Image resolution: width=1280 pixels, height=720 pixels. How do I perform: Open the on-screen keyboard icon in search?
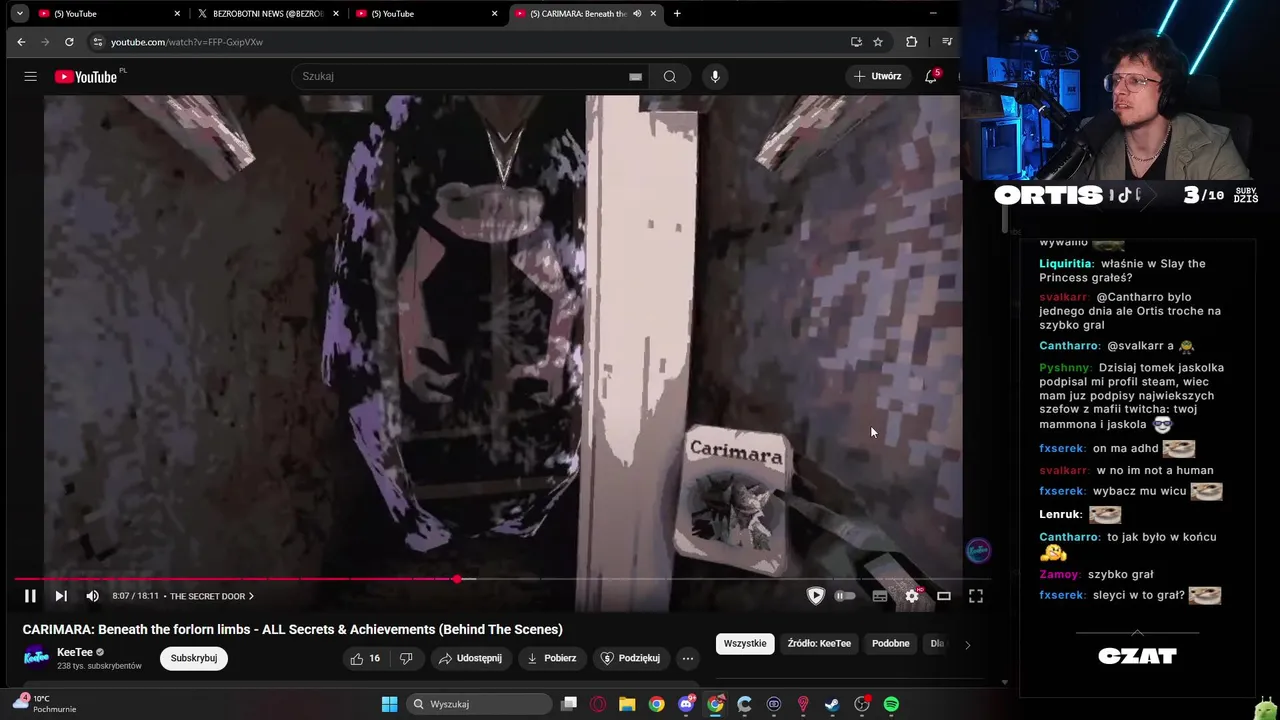pyautogui.click(x=635, y=76)
